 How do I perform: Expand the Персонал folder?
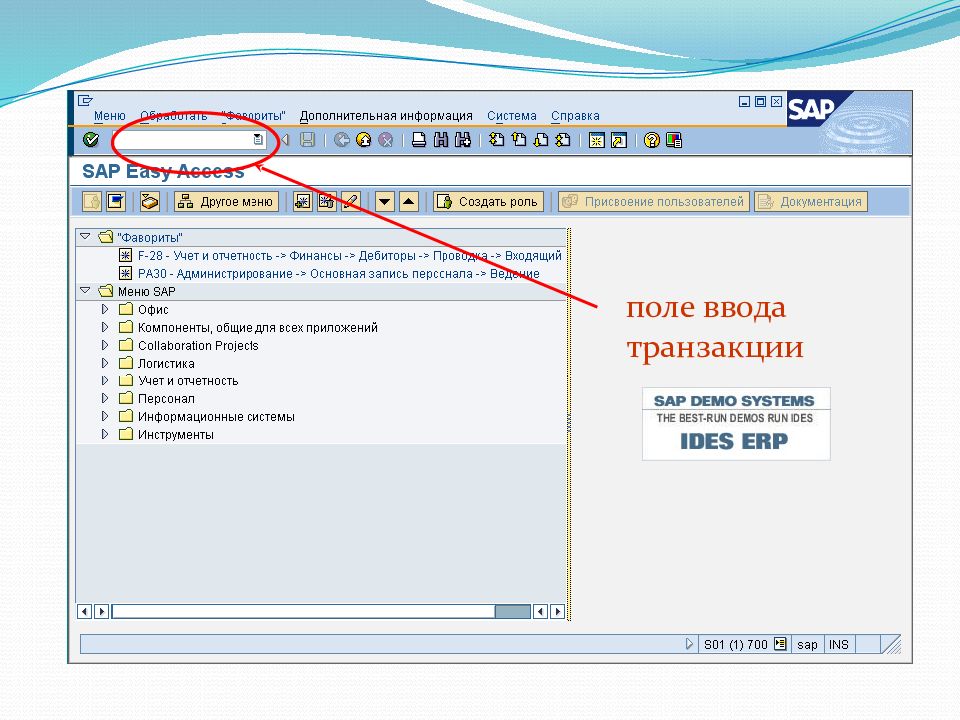tap(105, 398)
